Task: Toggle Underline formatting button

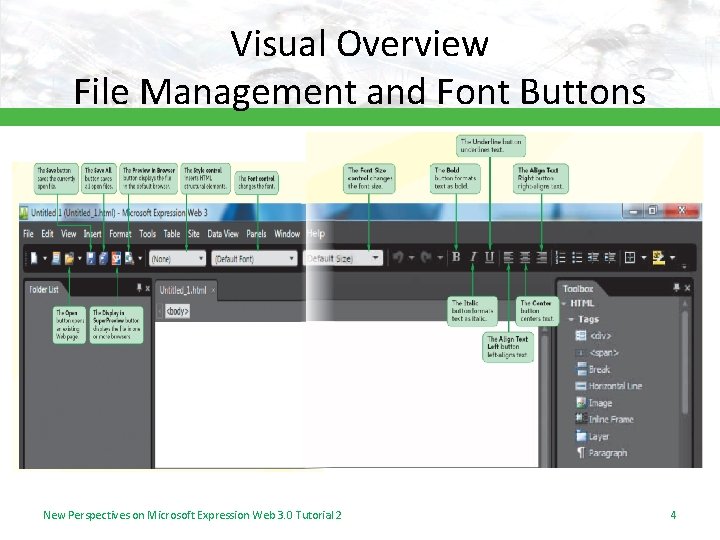Action: click(x=489, y=257)
